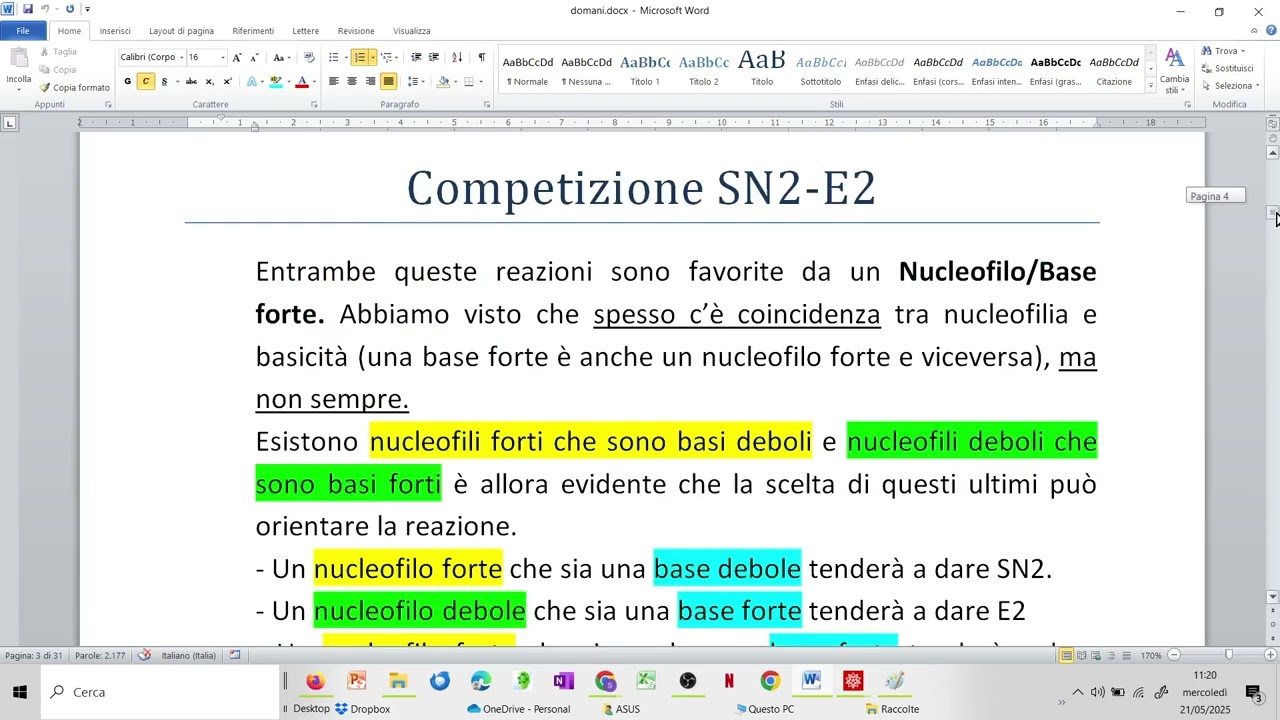Toggle italic (C) formatting
Image resolution: width=1280 pixels, height=720 pixels.
point(146,81)
